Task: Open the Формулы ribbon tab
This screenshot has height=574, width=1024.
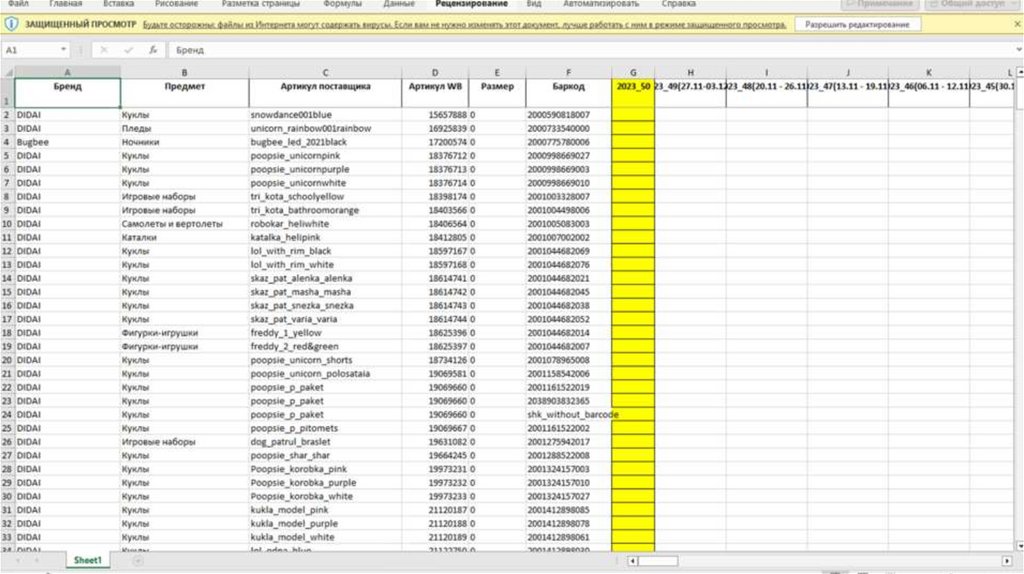Action: (x=342, y=4)
